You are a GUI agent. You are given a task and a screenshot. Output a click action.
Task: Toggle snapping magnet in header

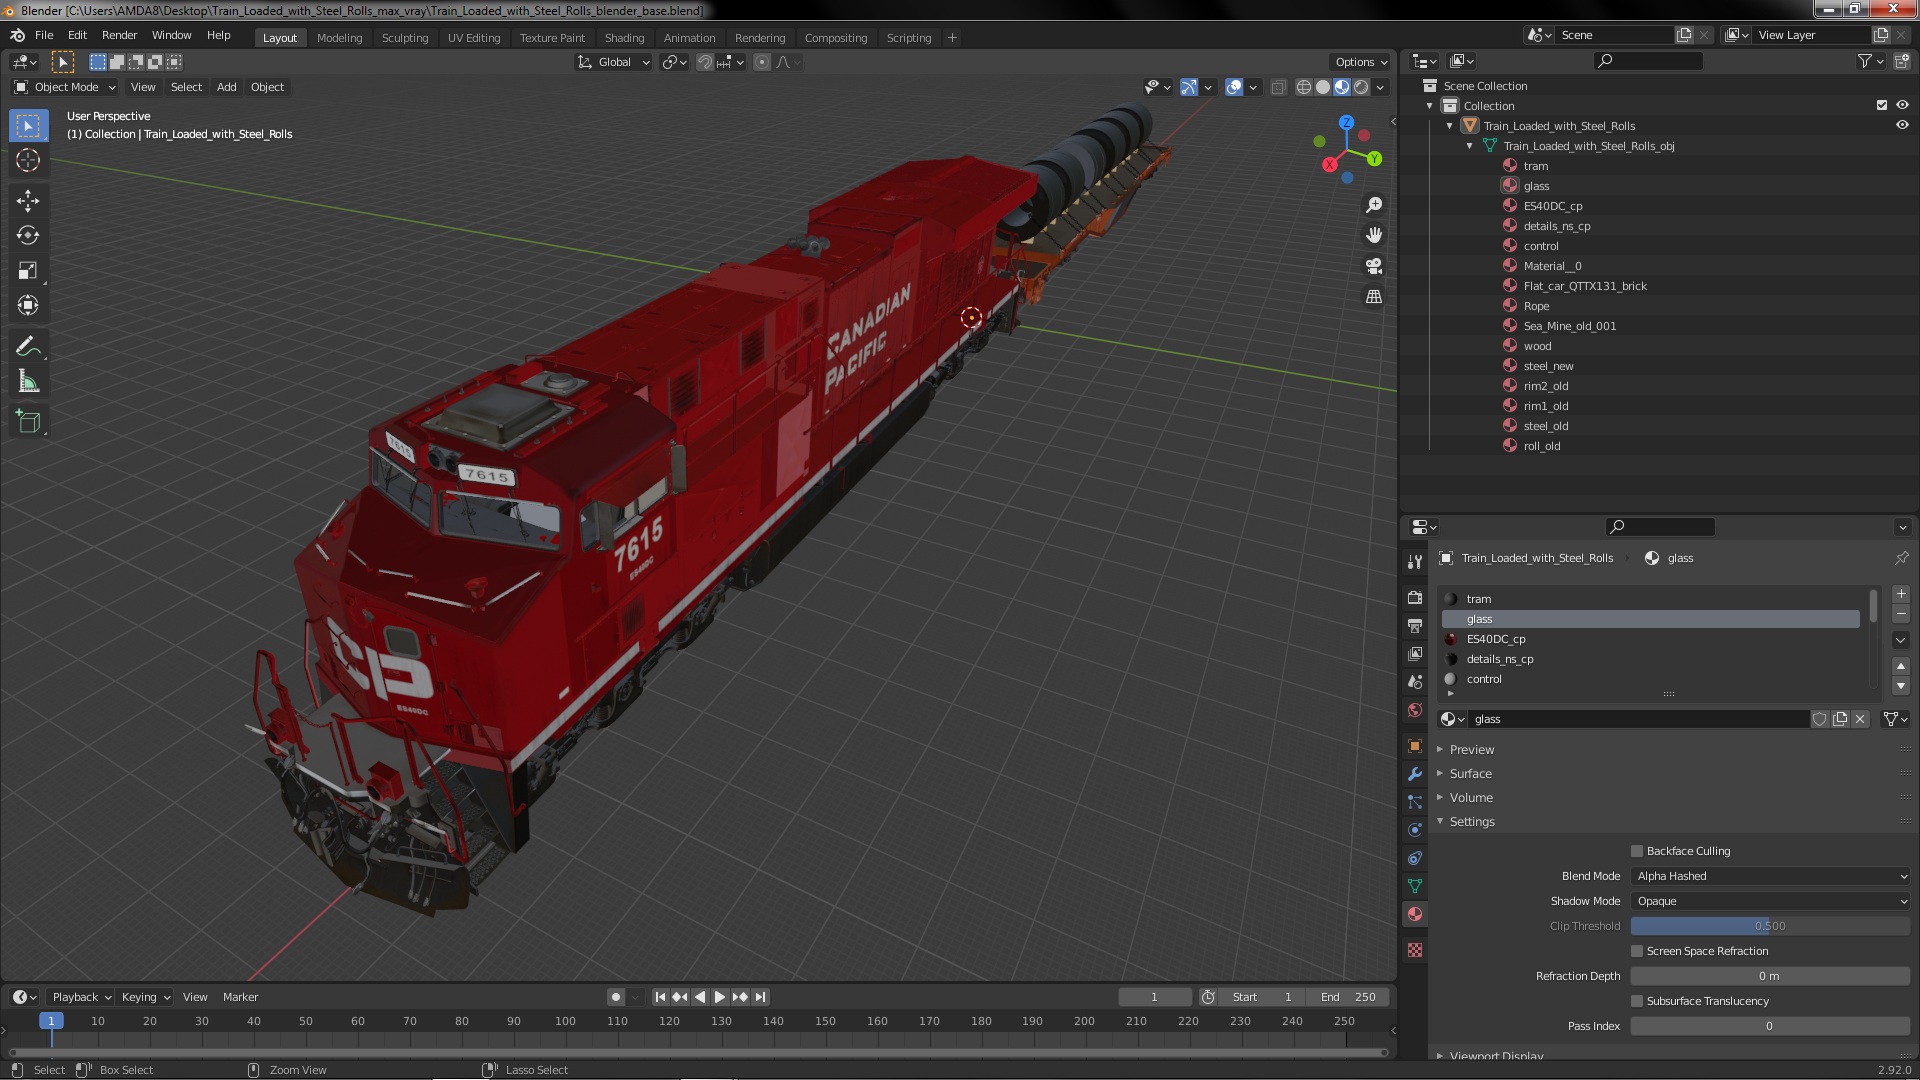pyautogui.click(x=705, y=62)
